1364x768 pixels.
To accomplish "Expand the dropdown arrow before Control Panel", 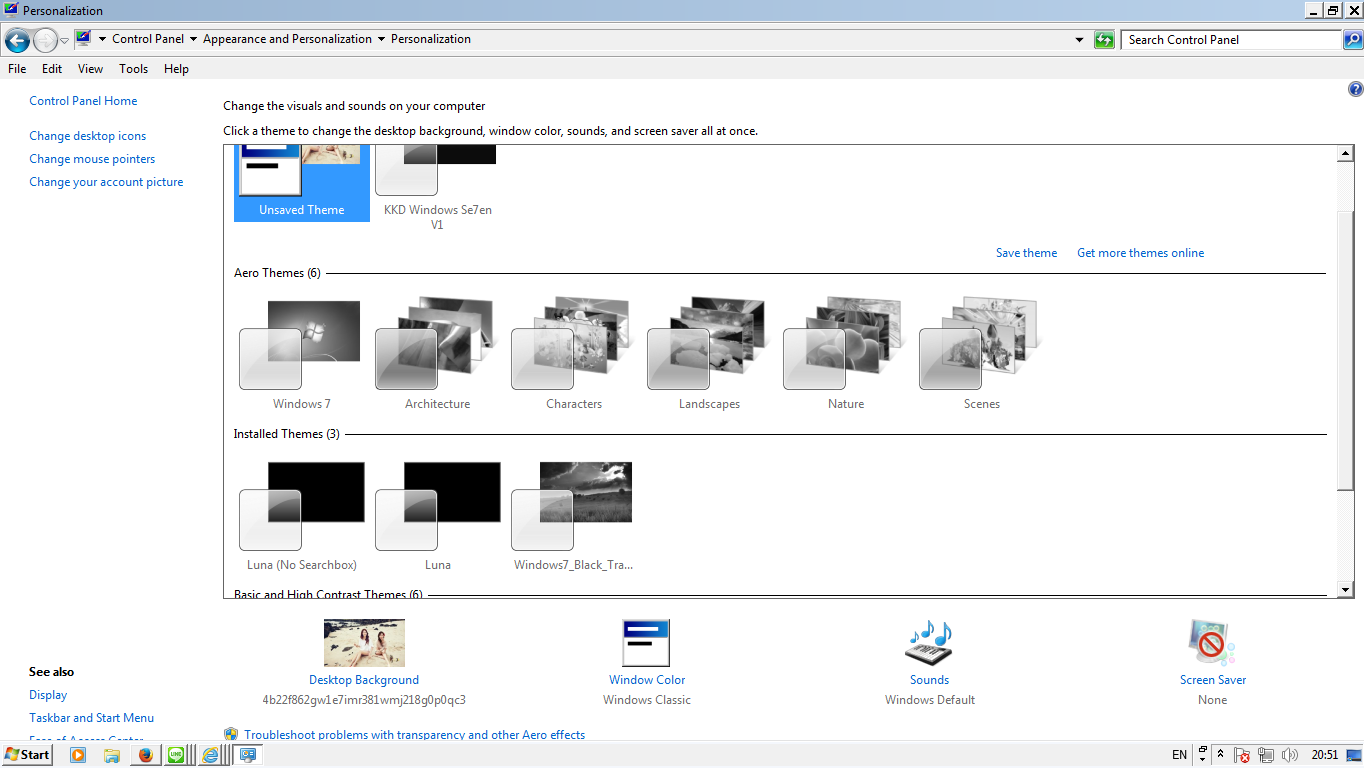I will click(x=102, y=40).
